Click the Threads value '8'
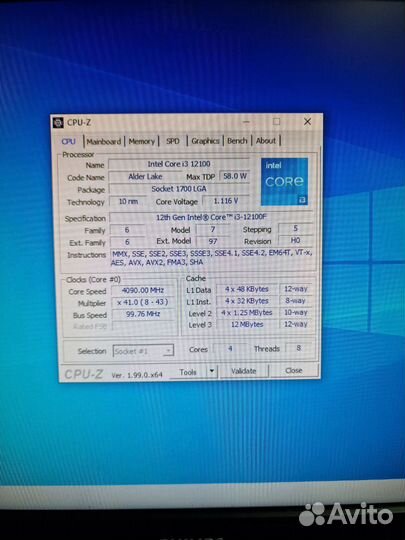This screenshot has width=405, height=540. (299, 348)
